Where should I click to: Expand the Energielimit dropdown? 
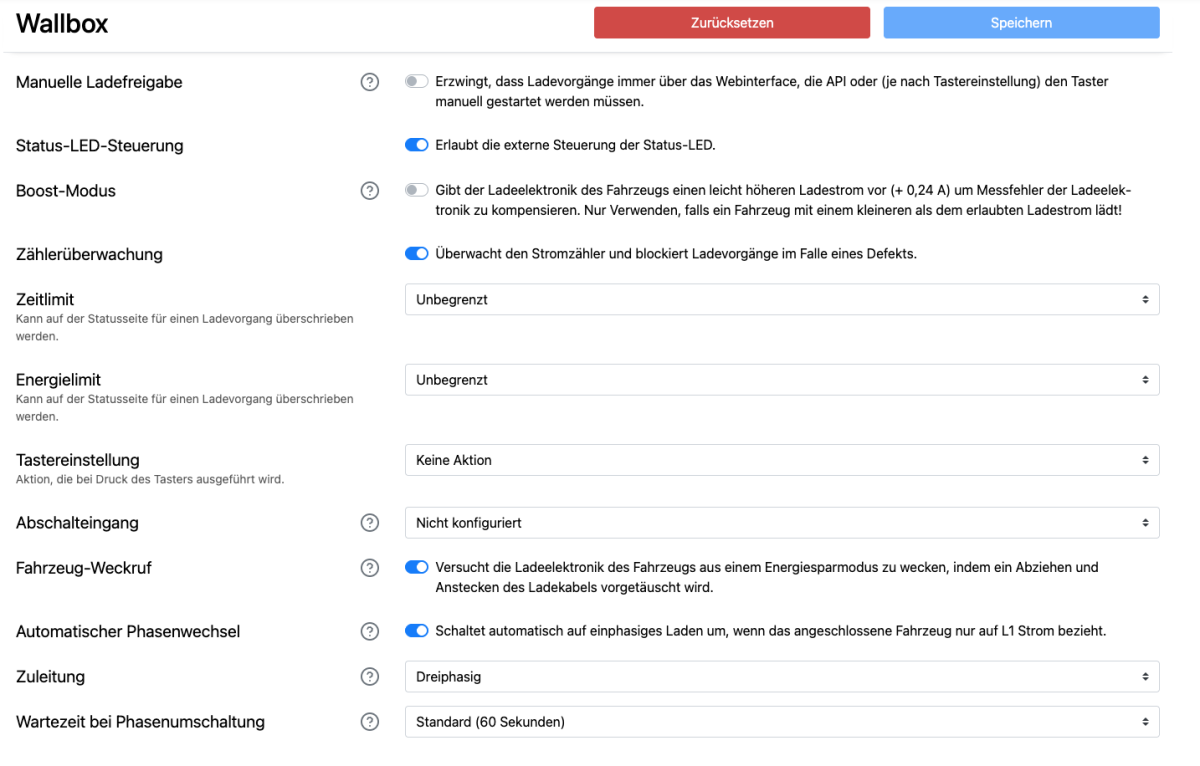coord(781,380)
